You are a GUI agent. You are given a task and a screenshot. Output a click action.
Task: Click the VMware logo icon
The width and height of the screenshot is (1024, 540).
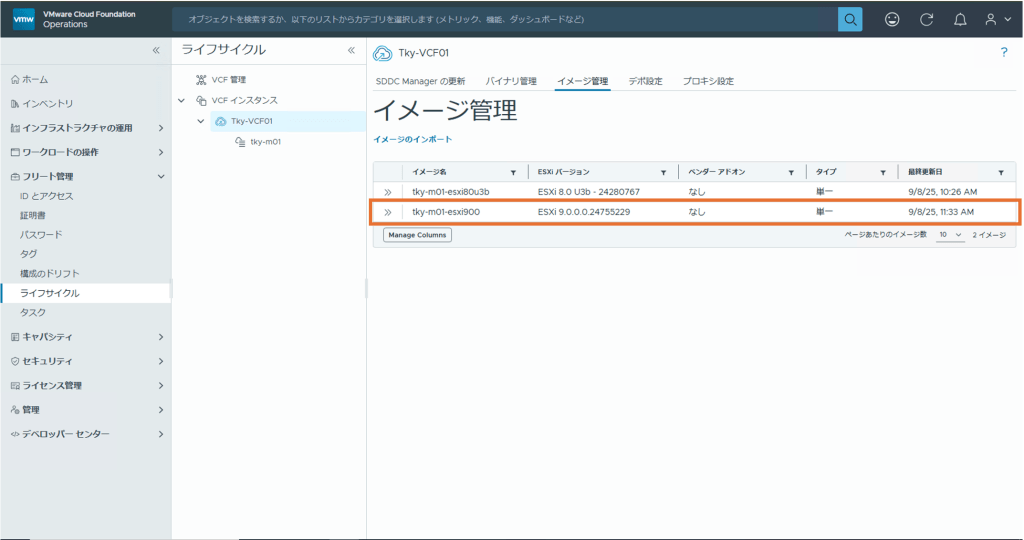(x=24, y=19)
